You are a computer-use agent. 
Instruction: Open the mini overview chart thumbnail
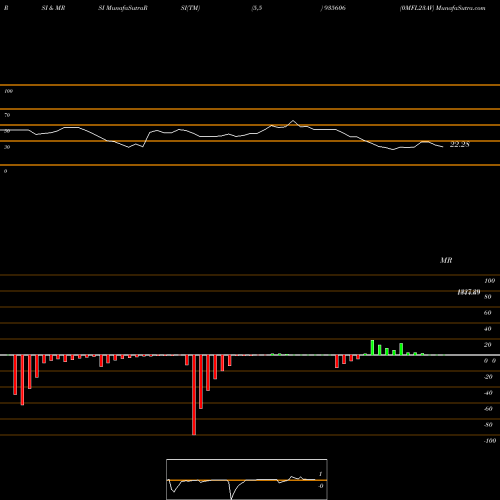[247, 479]
